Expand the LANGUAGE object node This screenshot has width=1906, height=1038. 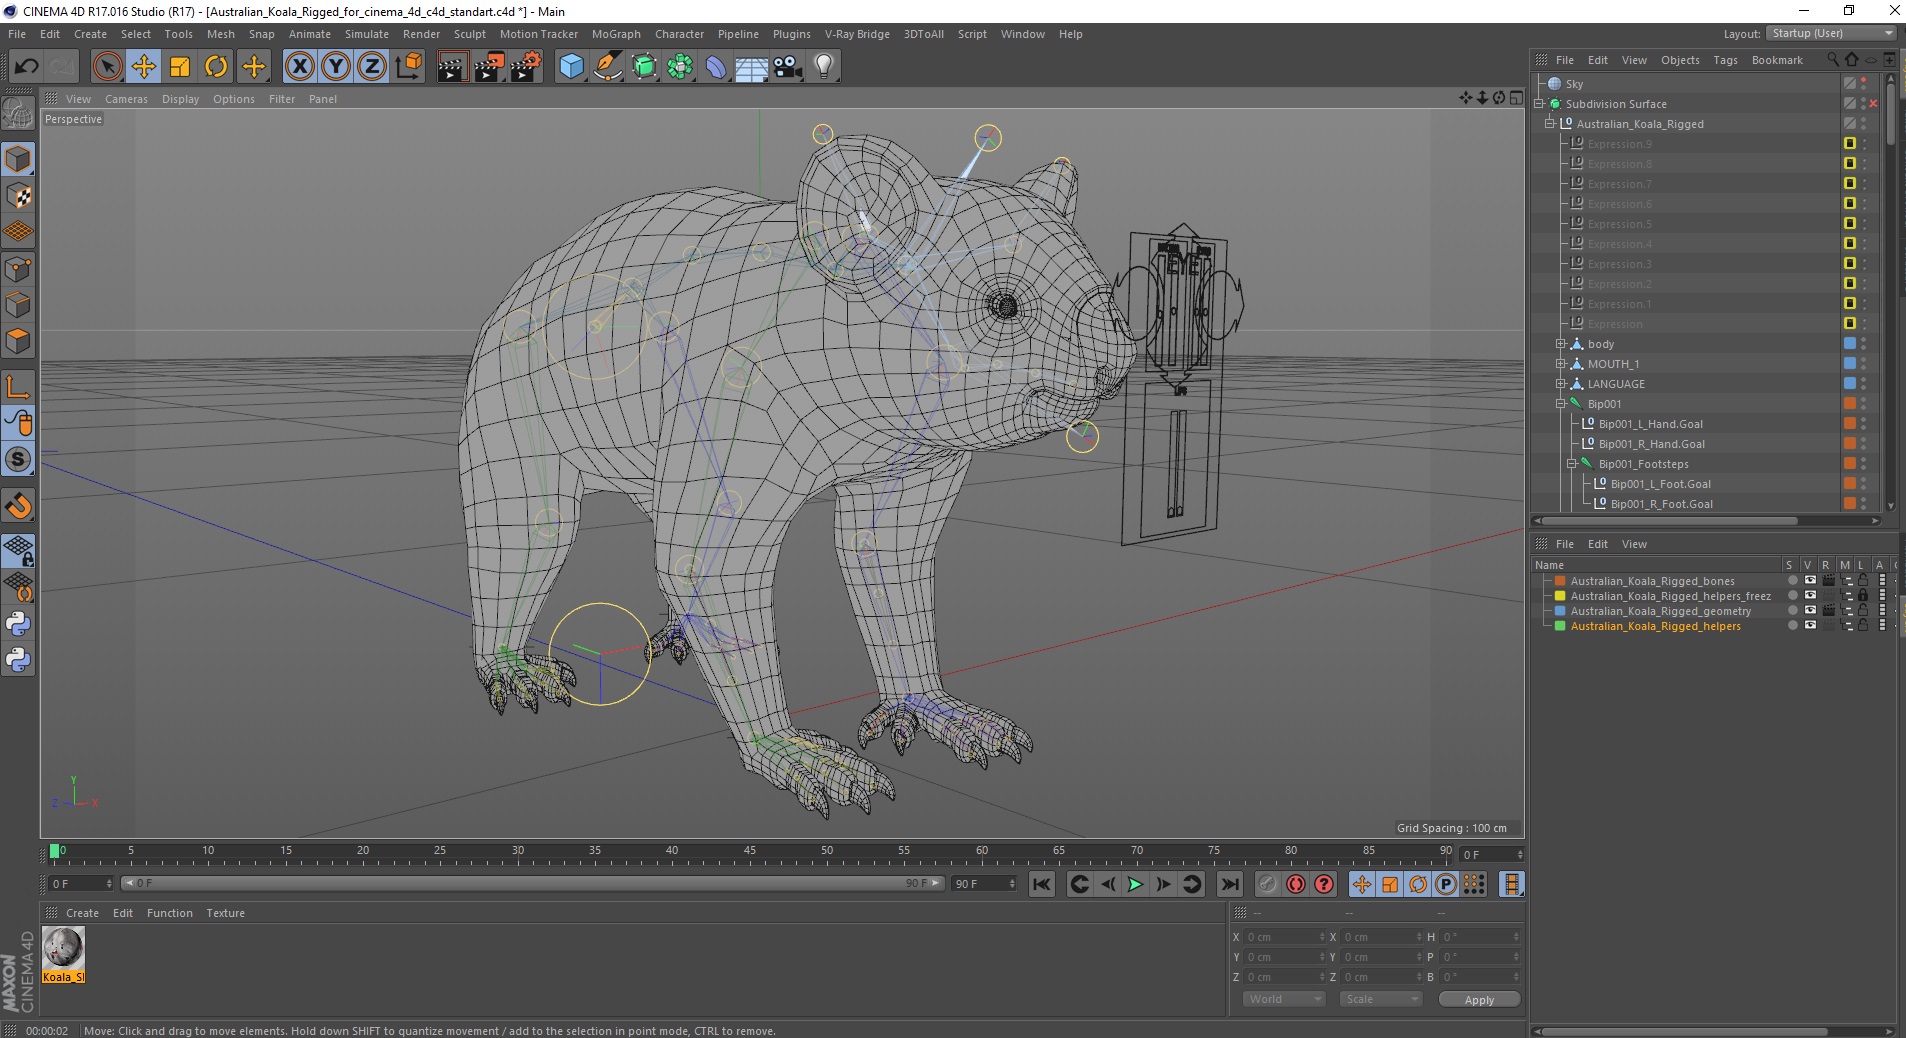click(1561, 384)
